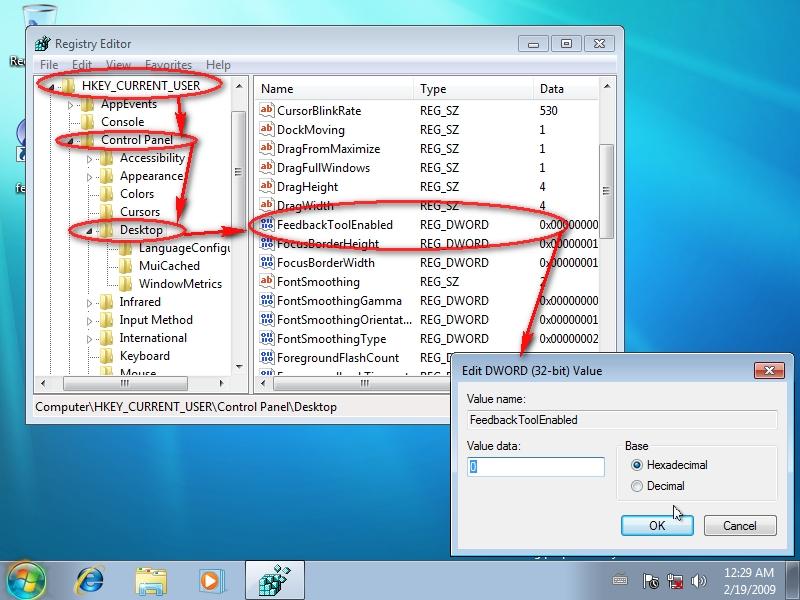800x600 pixels.
Task: Select the Hexadecimal base radio button
Action: 638,465
